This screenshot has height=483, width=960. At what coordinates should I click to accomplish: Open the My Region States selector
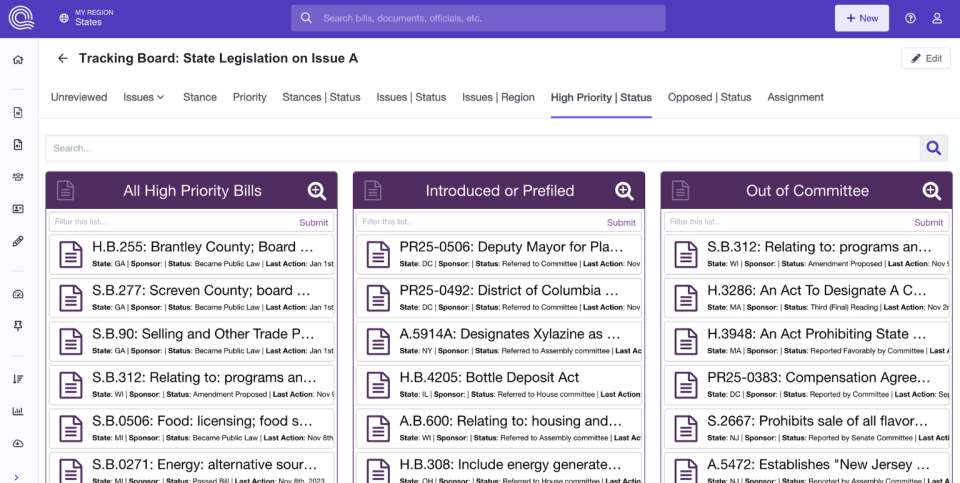pos(88,18)
